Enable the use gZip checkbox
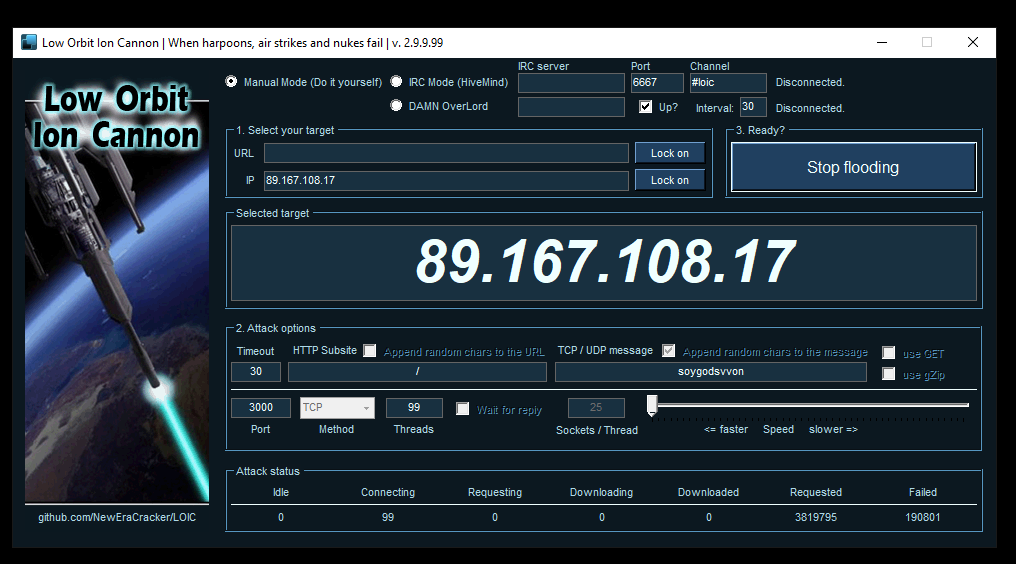Viewport: 1016px width, 564px height. [888, 374]
